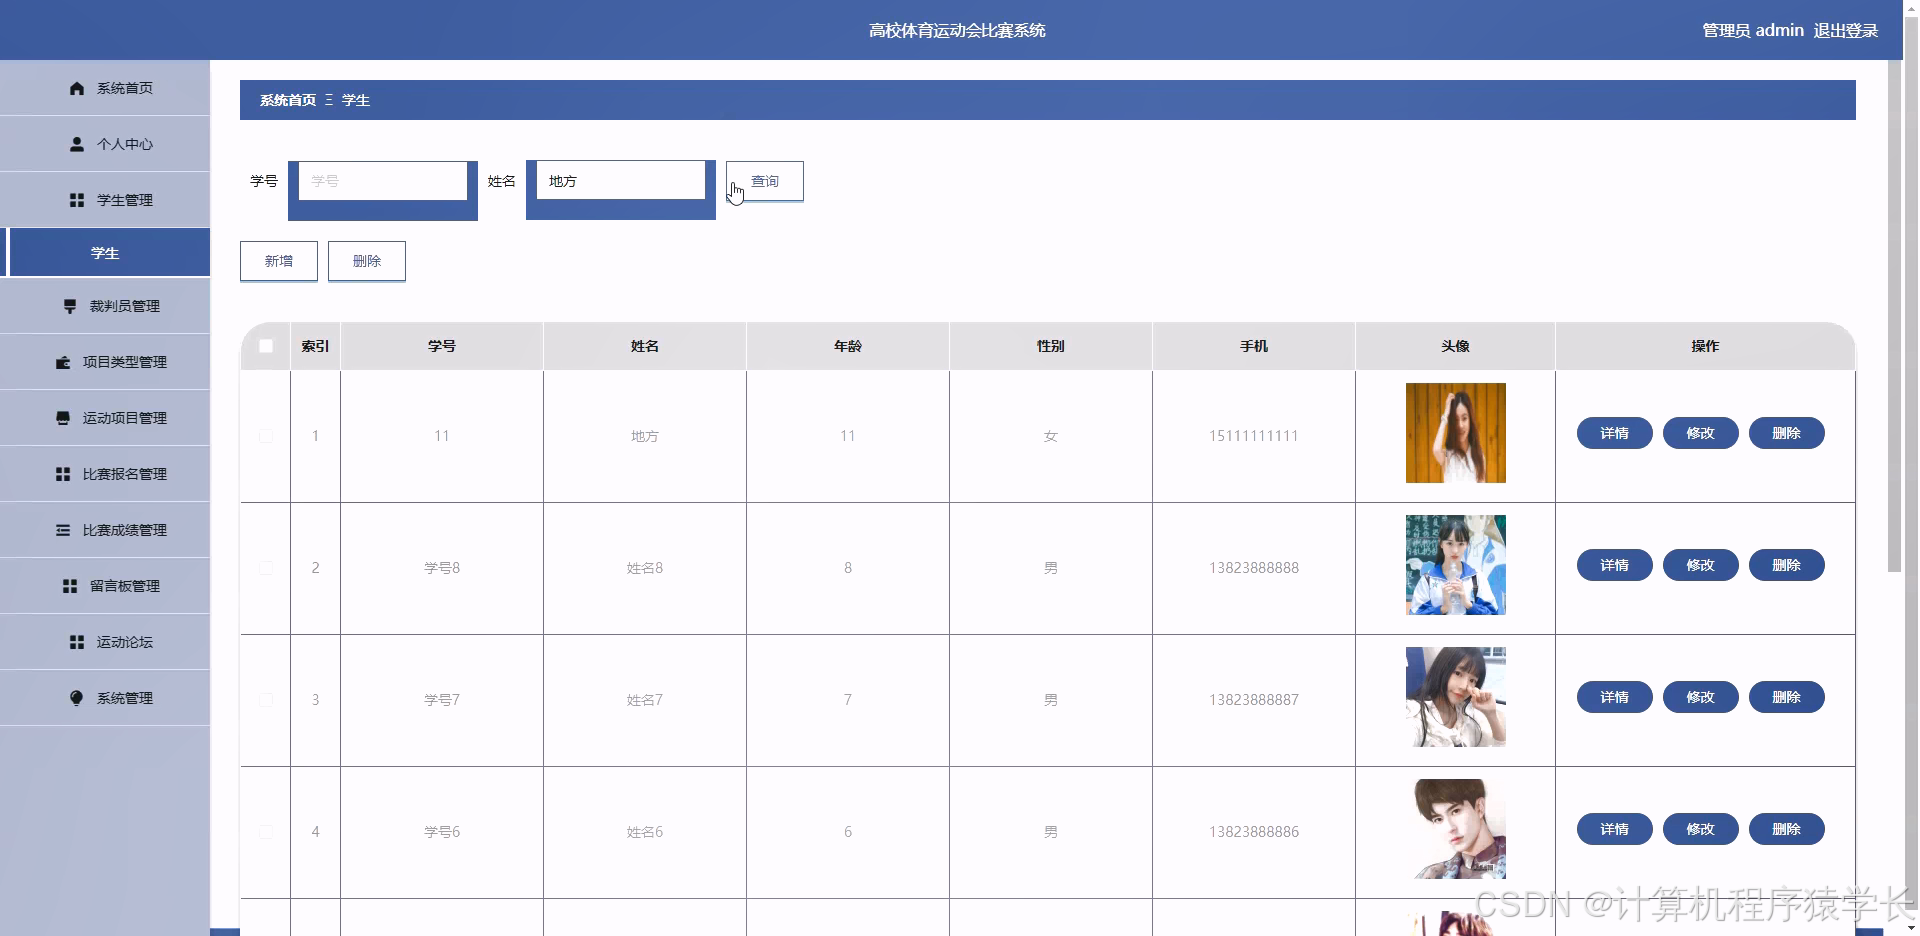The image size is (1920, 936).
Task: Check the checkbox for row 姓名8
Action: (266, 568)
